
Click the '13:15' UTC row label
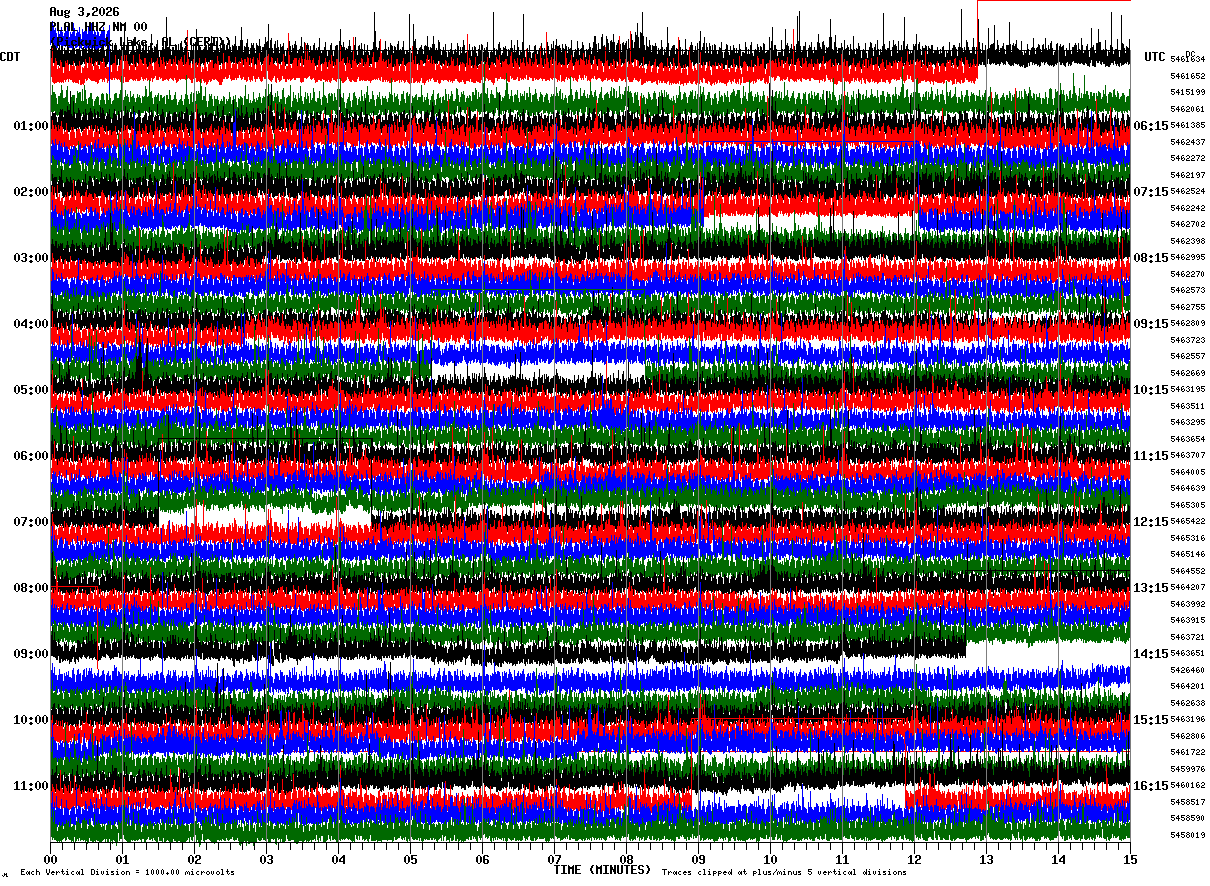pos(1151,588)
